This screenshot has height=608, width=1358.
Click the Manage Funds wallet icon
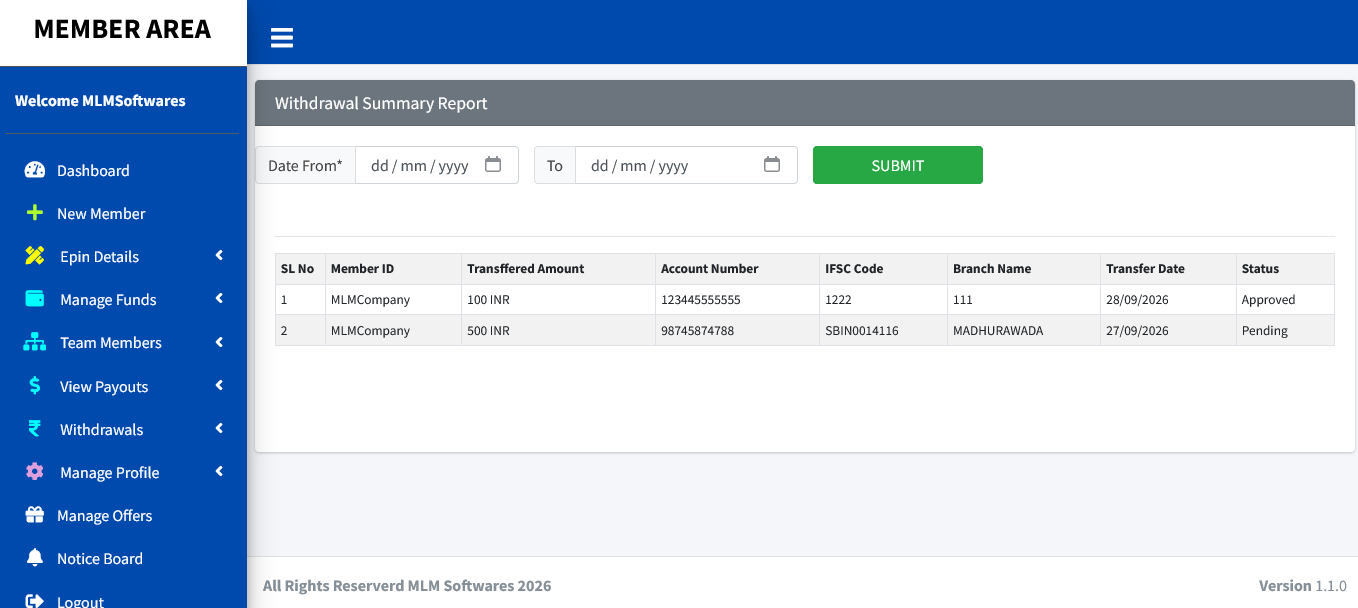(35, 299)
